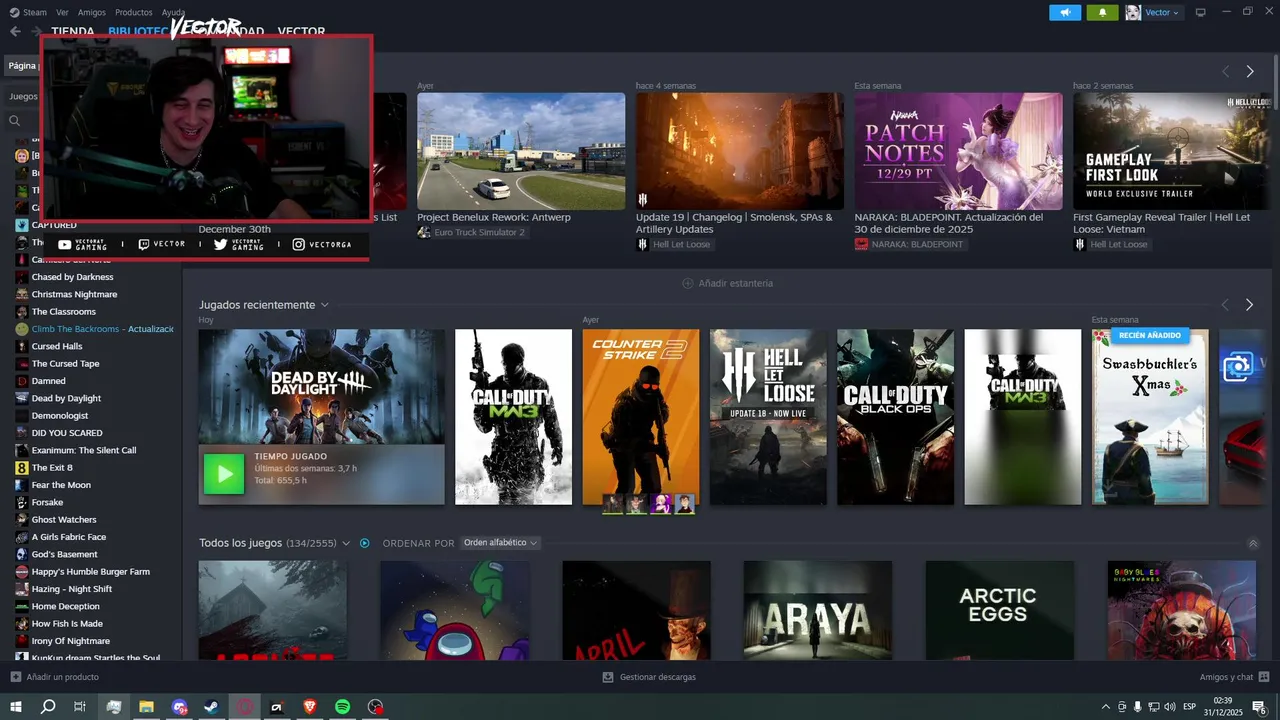Open the blue announcements megaphone button
1280x720 pixels.
click(1065, 12)
